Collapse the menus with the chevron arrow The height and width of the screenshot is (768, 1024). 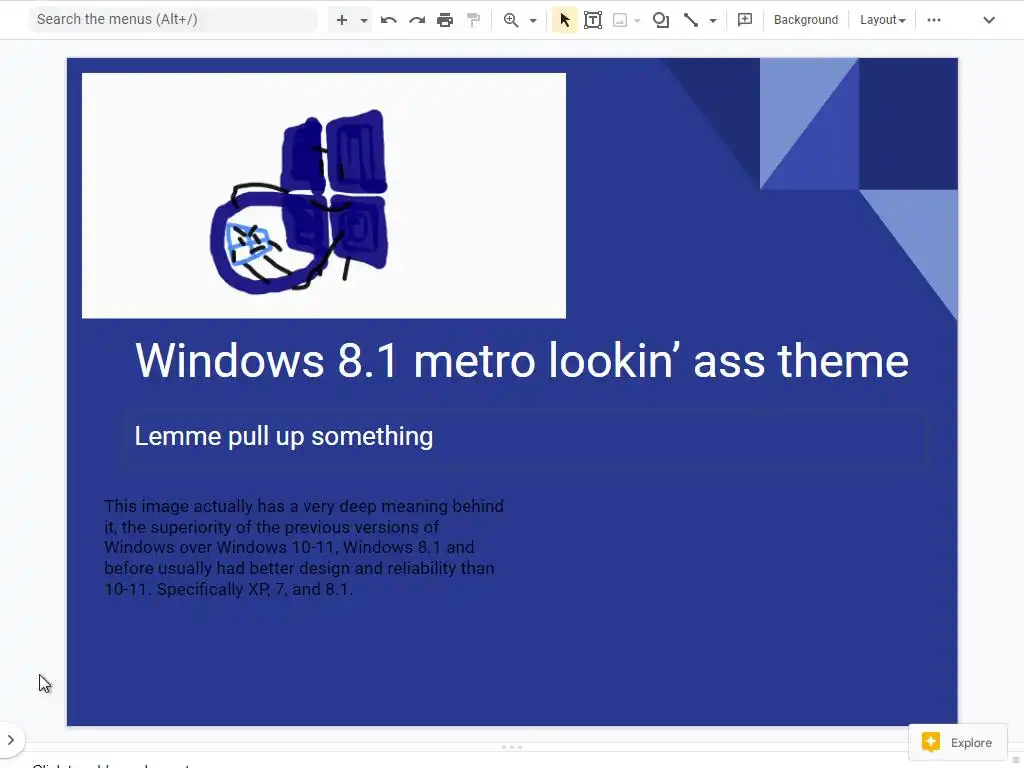tap(989, 20)
